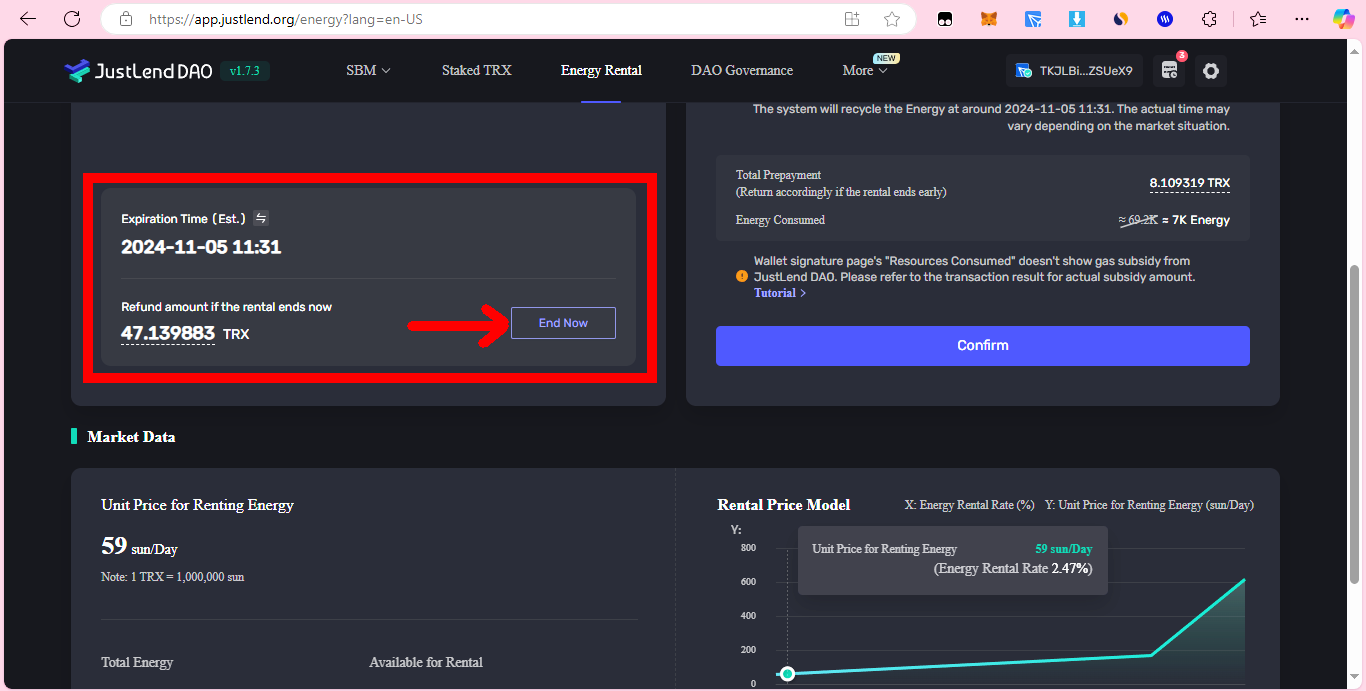Bookmark this page with the star icon

(892, 19)
